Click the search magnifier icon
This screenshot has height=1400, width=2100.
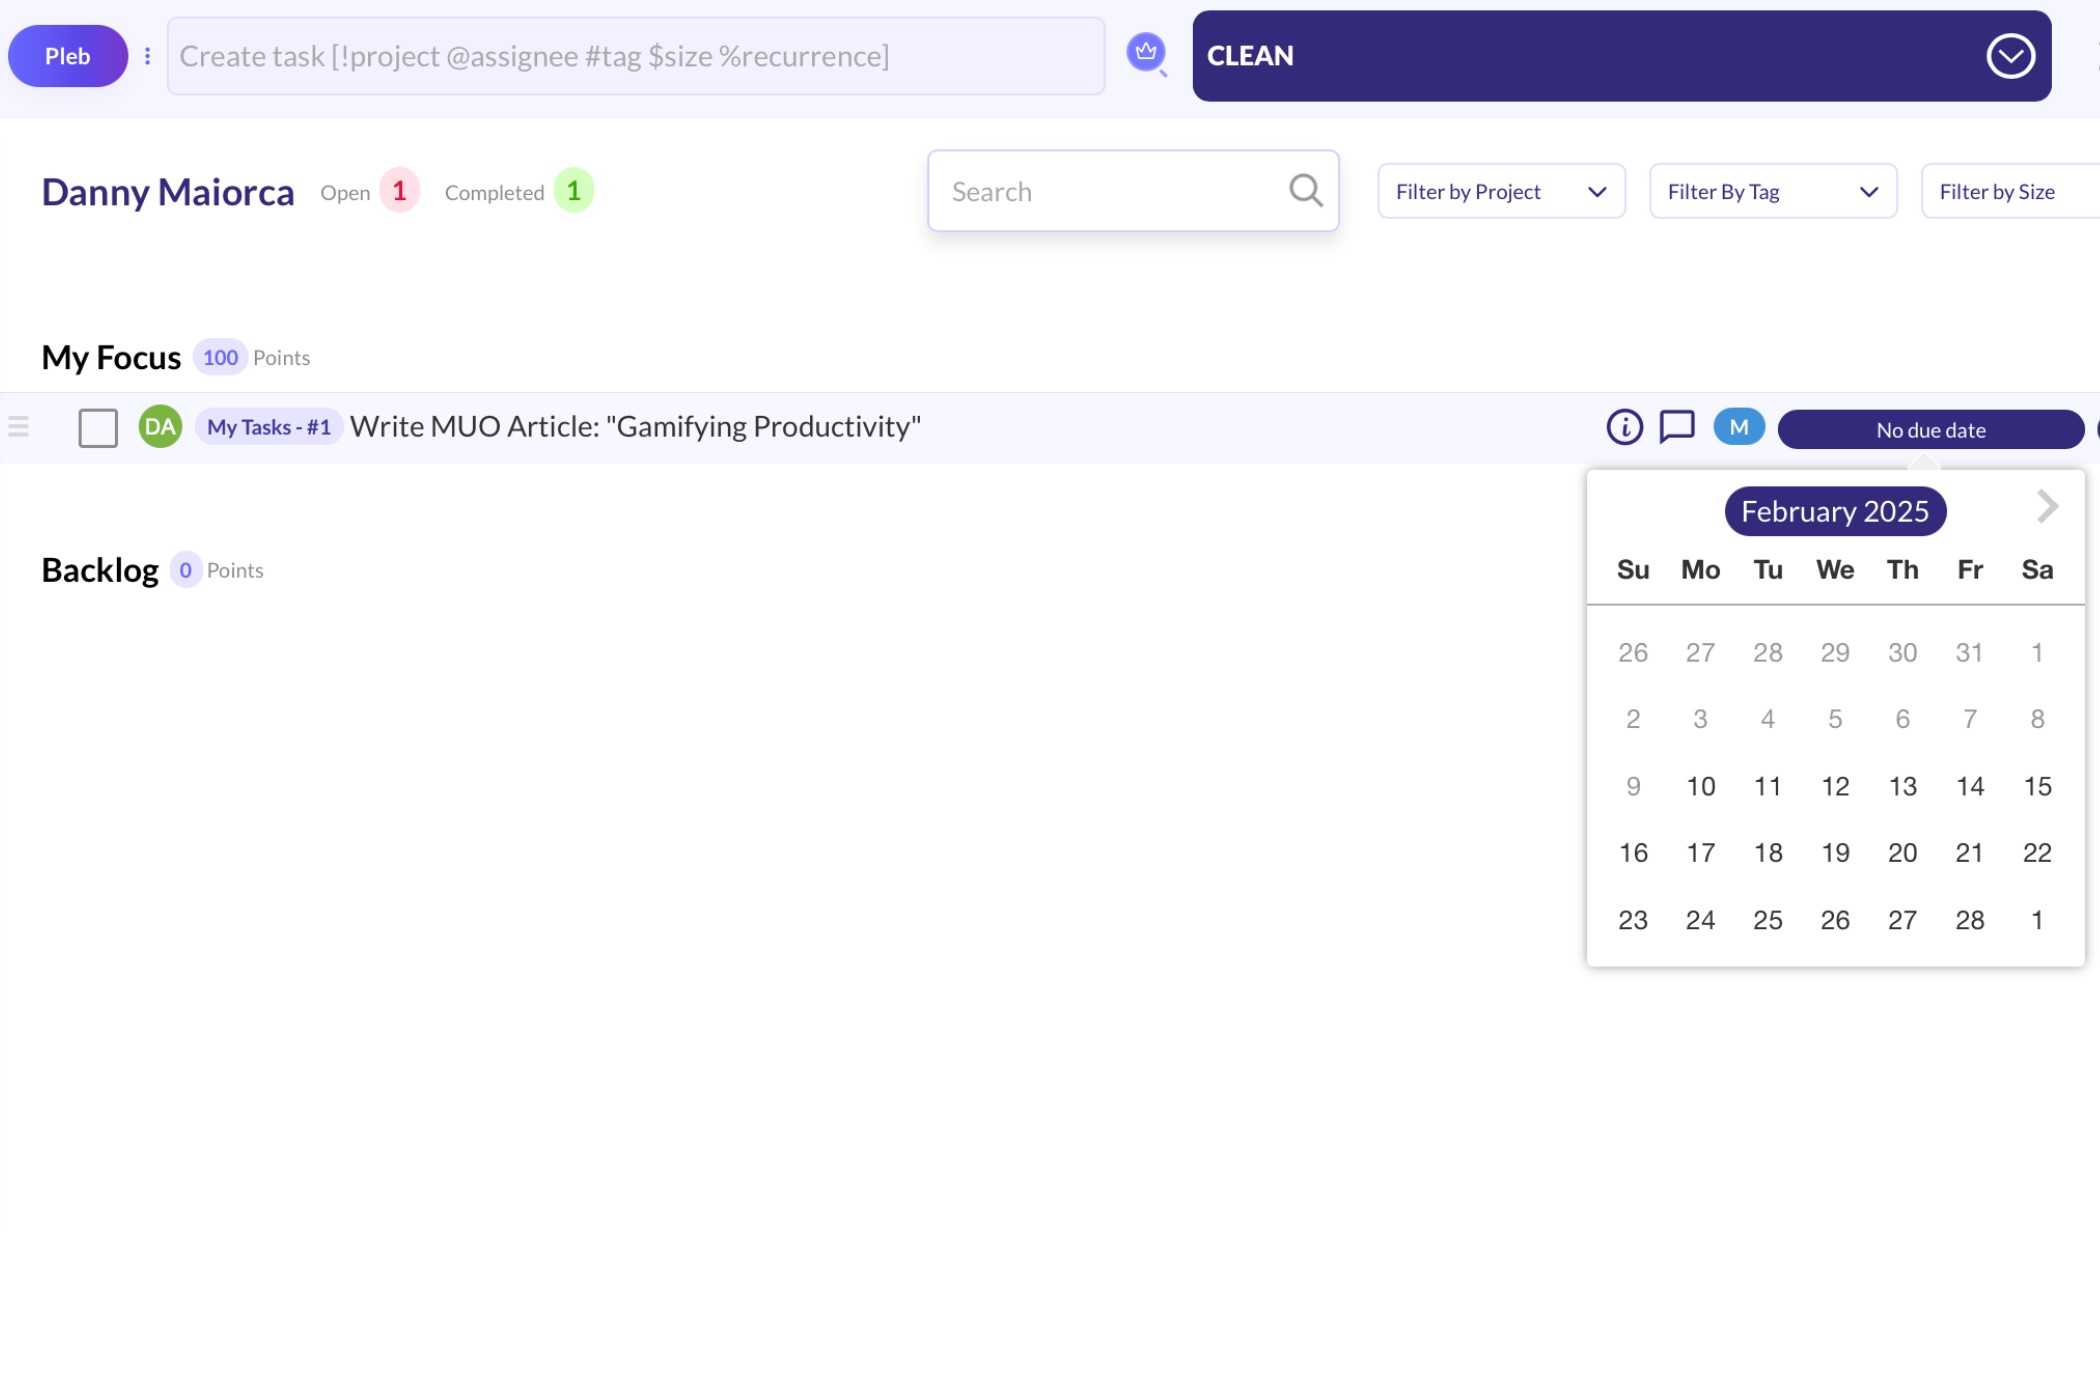click(1305, 190)
